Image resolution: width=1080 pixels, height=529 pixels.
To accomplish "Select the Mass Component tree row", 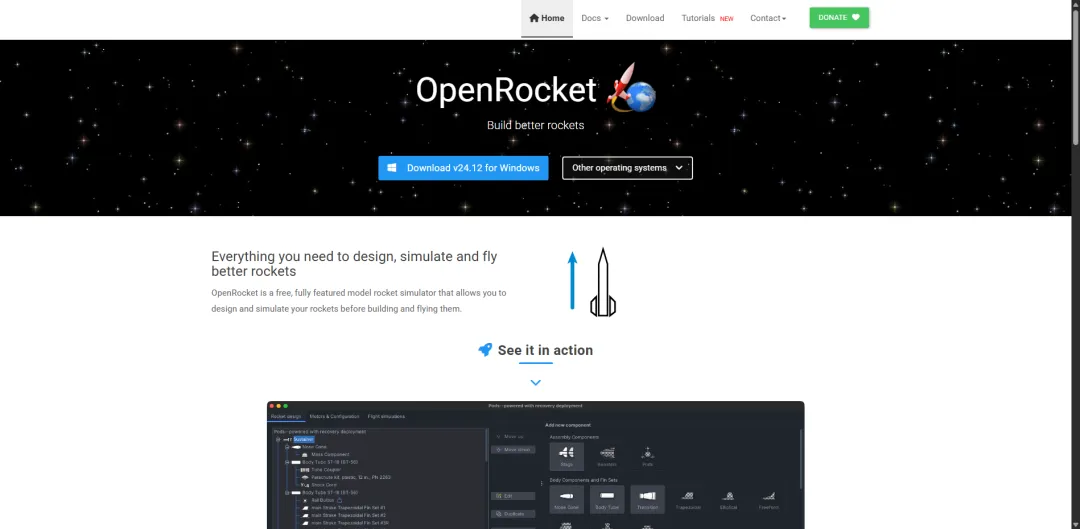I will pyautogui.click(x=330, y=455).
